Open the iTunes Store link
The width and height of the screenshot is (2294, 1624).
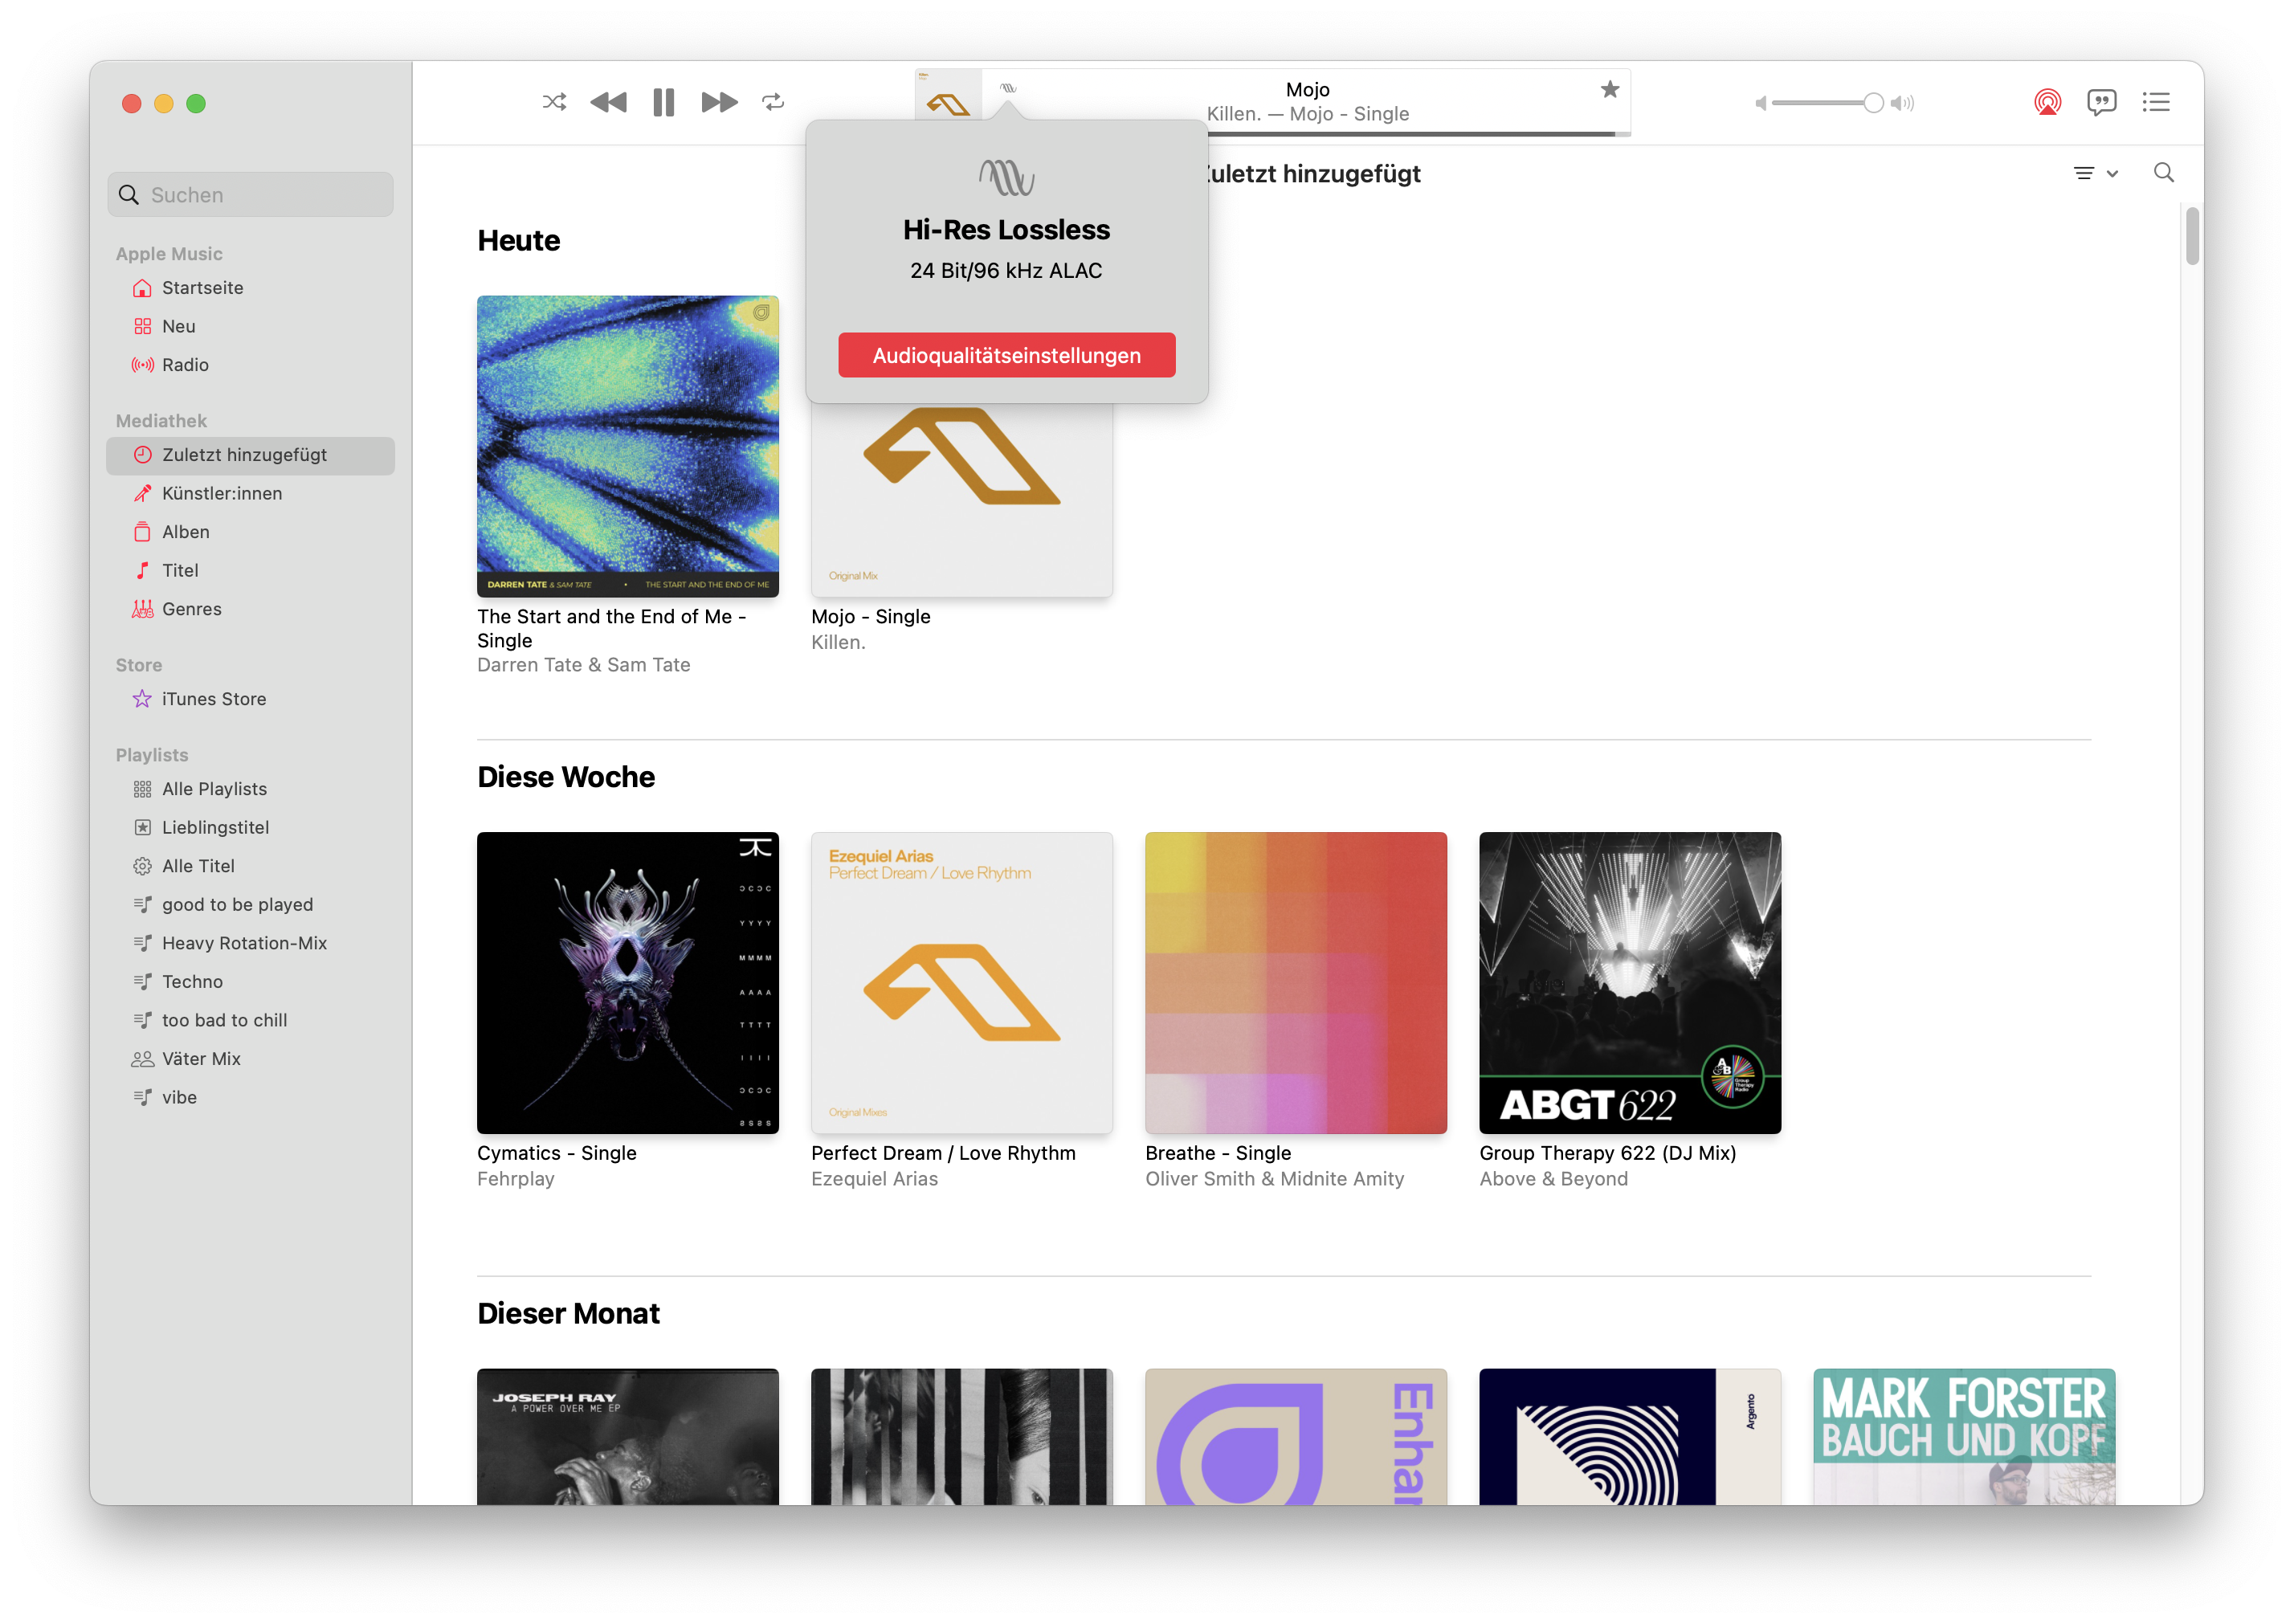tap(214, 699)
